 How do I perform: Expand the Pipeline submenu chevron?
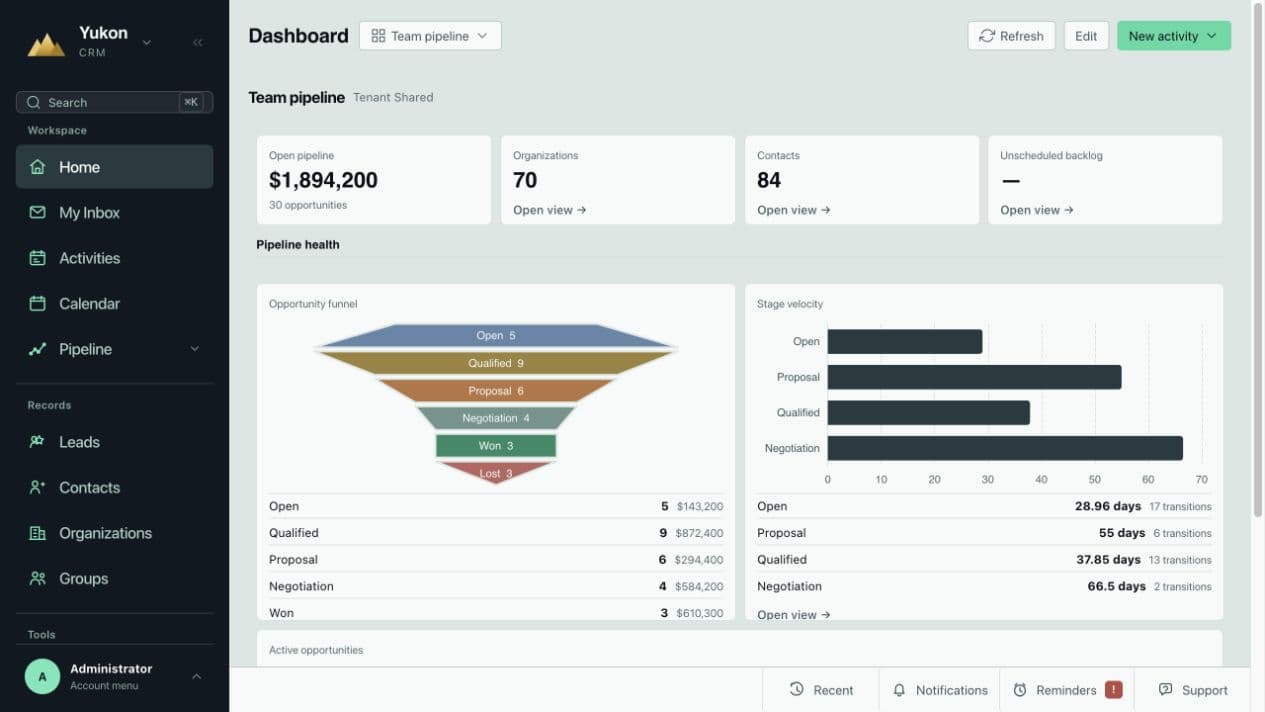pyautogui.click(x=195, y=349)
